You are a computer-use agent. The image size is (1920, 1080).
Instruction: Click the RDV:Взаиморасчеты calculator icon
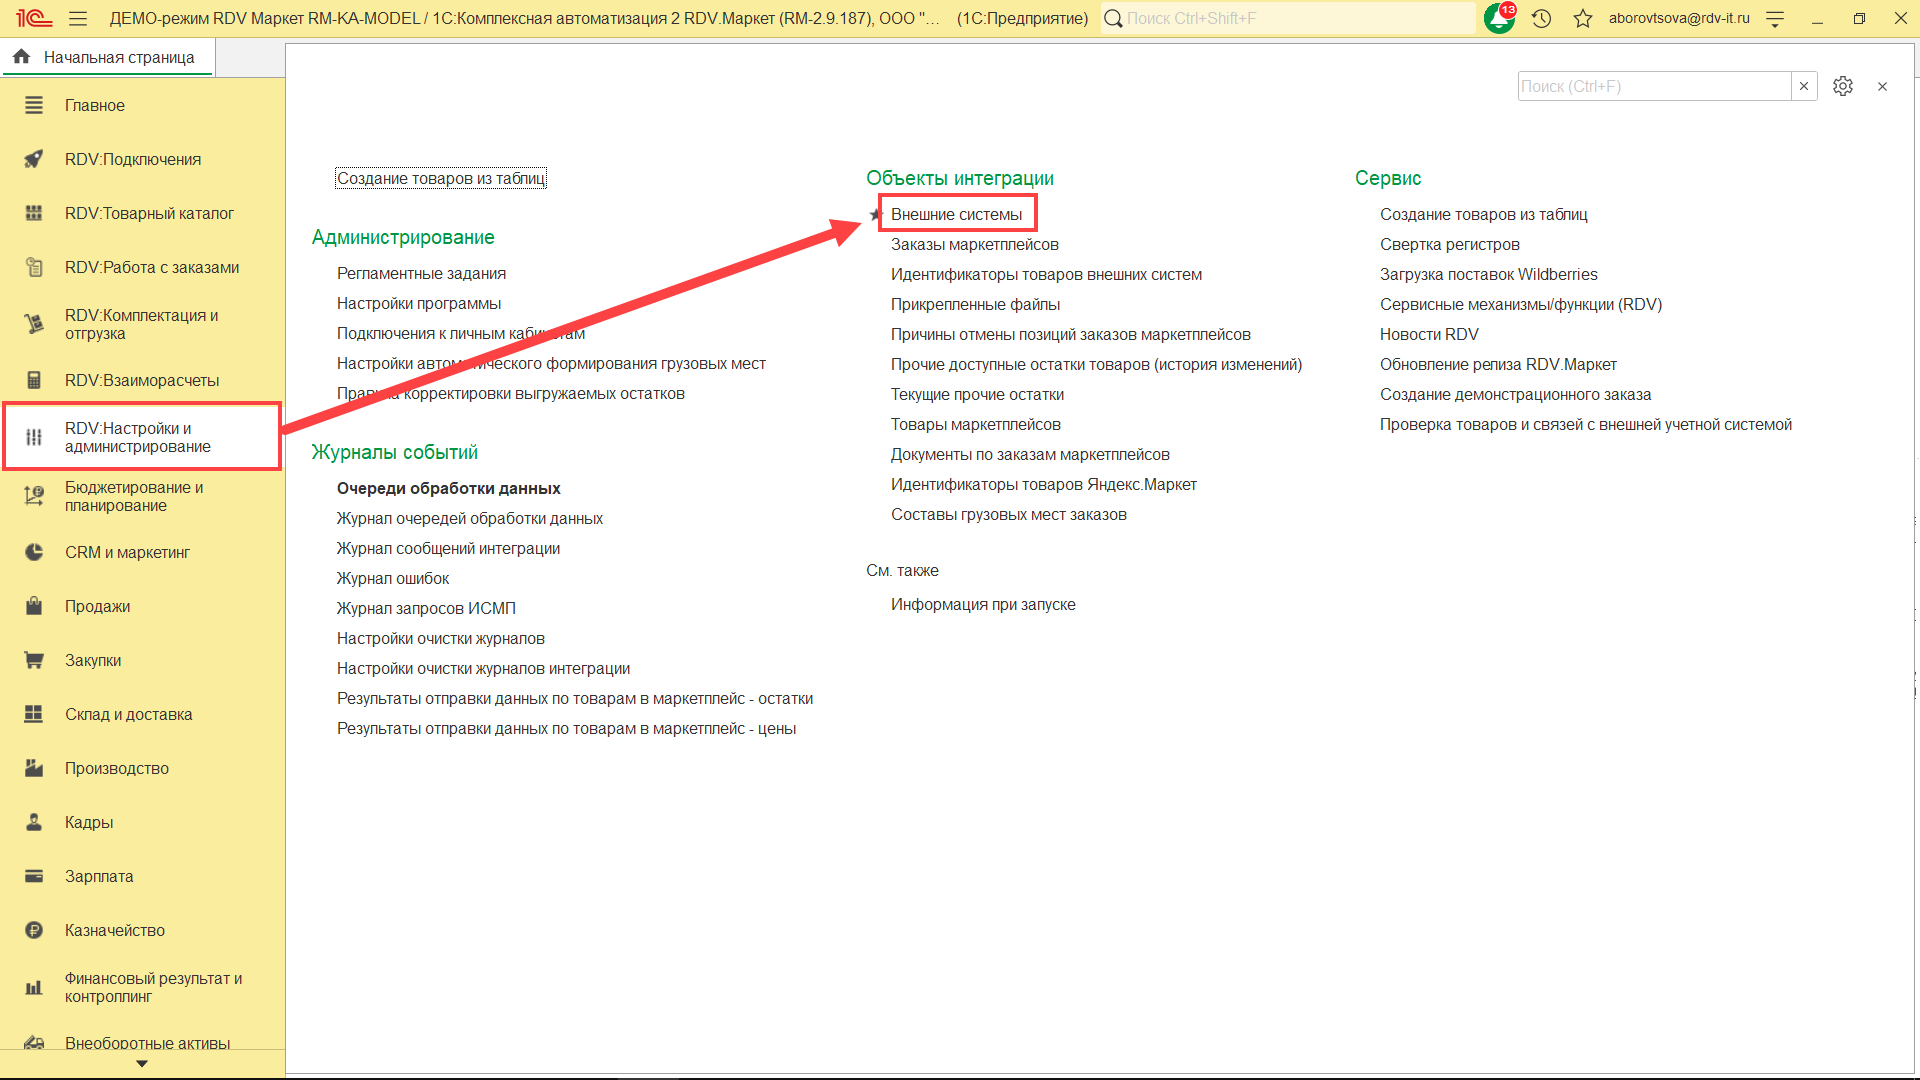coord(34,380)
